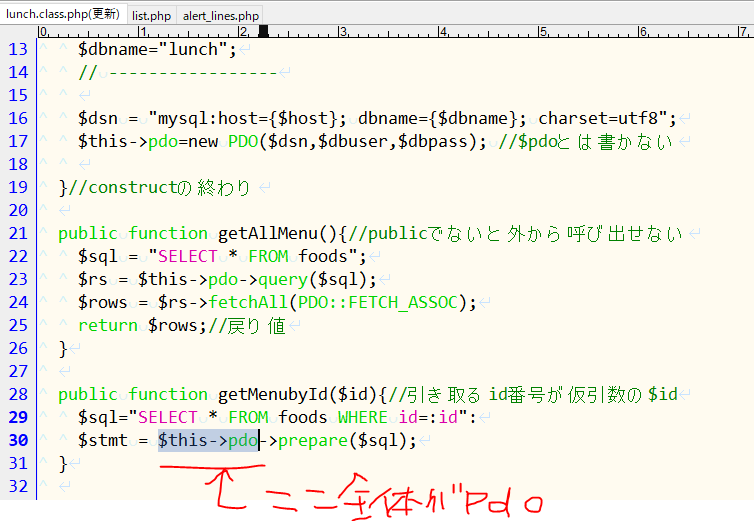Click the ruler mark labeled 5

tap(543, 32)
